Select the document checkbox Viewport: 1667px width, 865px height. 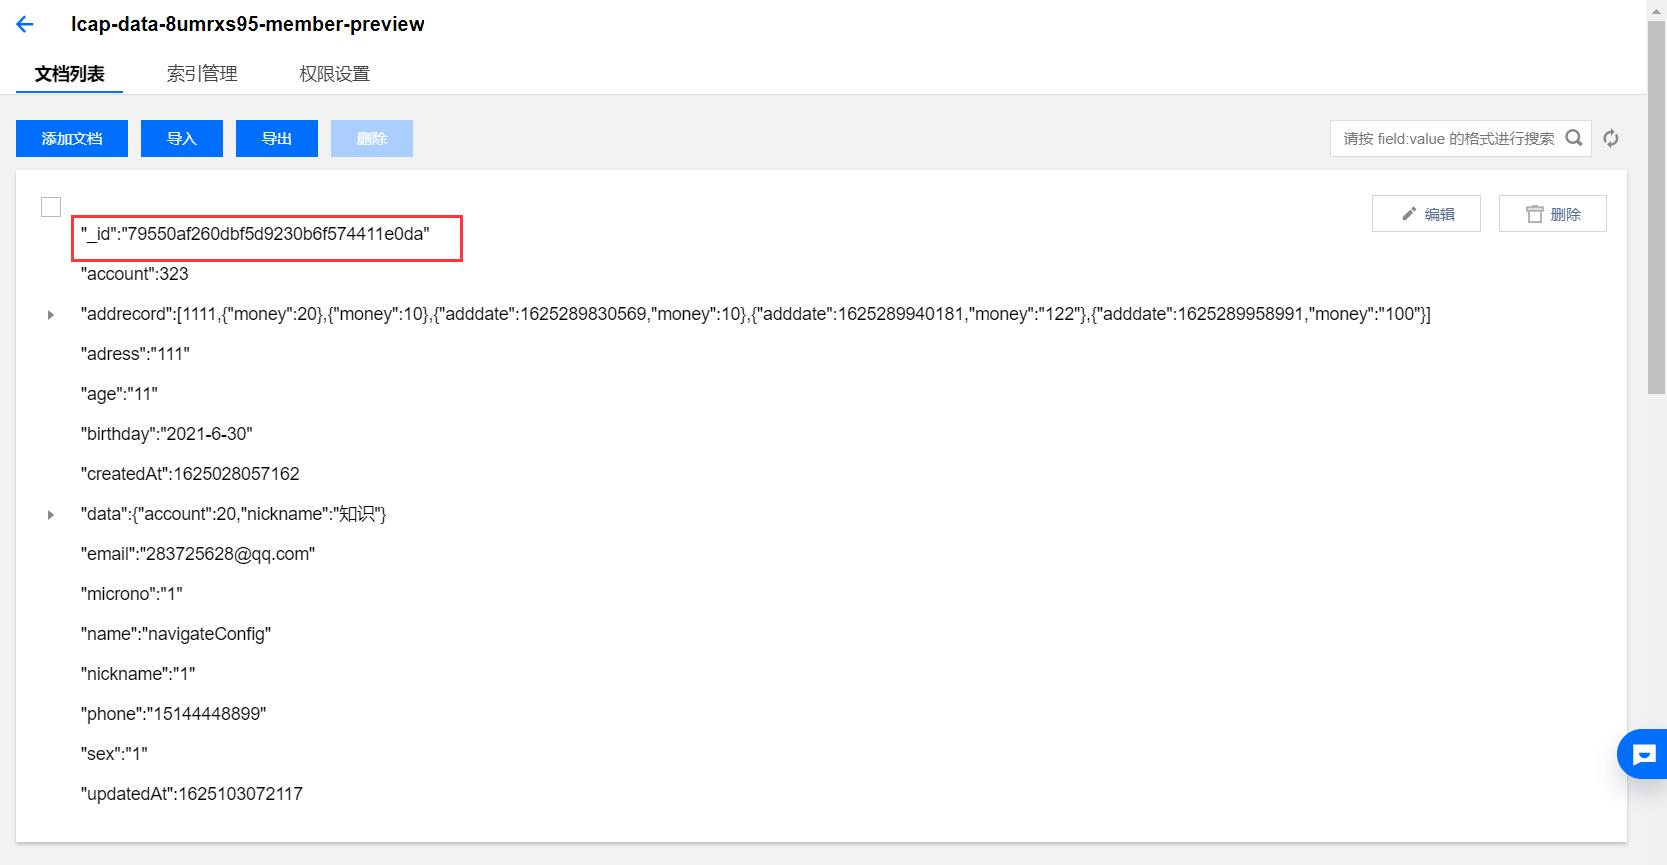[51, 207]
